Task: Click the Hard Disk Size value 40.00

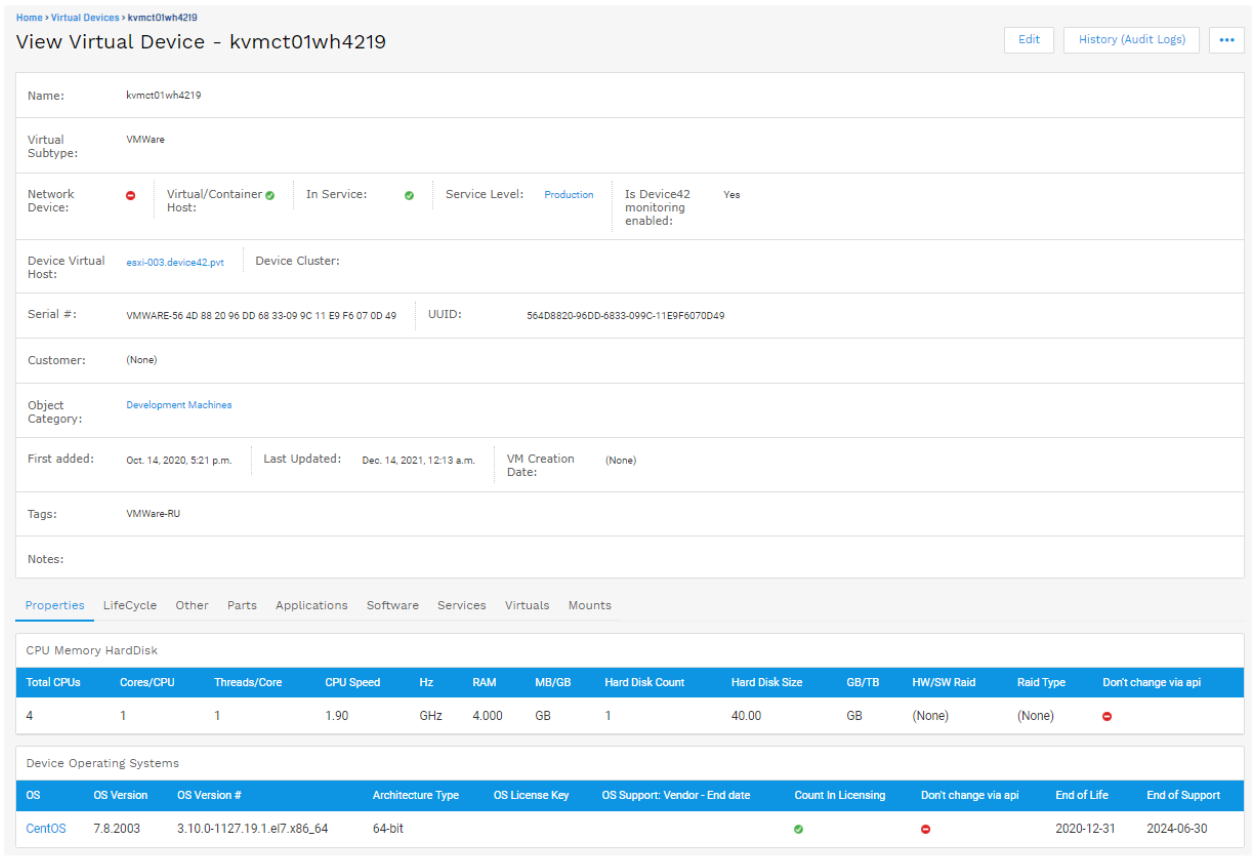Action: [x=746, y=716]
